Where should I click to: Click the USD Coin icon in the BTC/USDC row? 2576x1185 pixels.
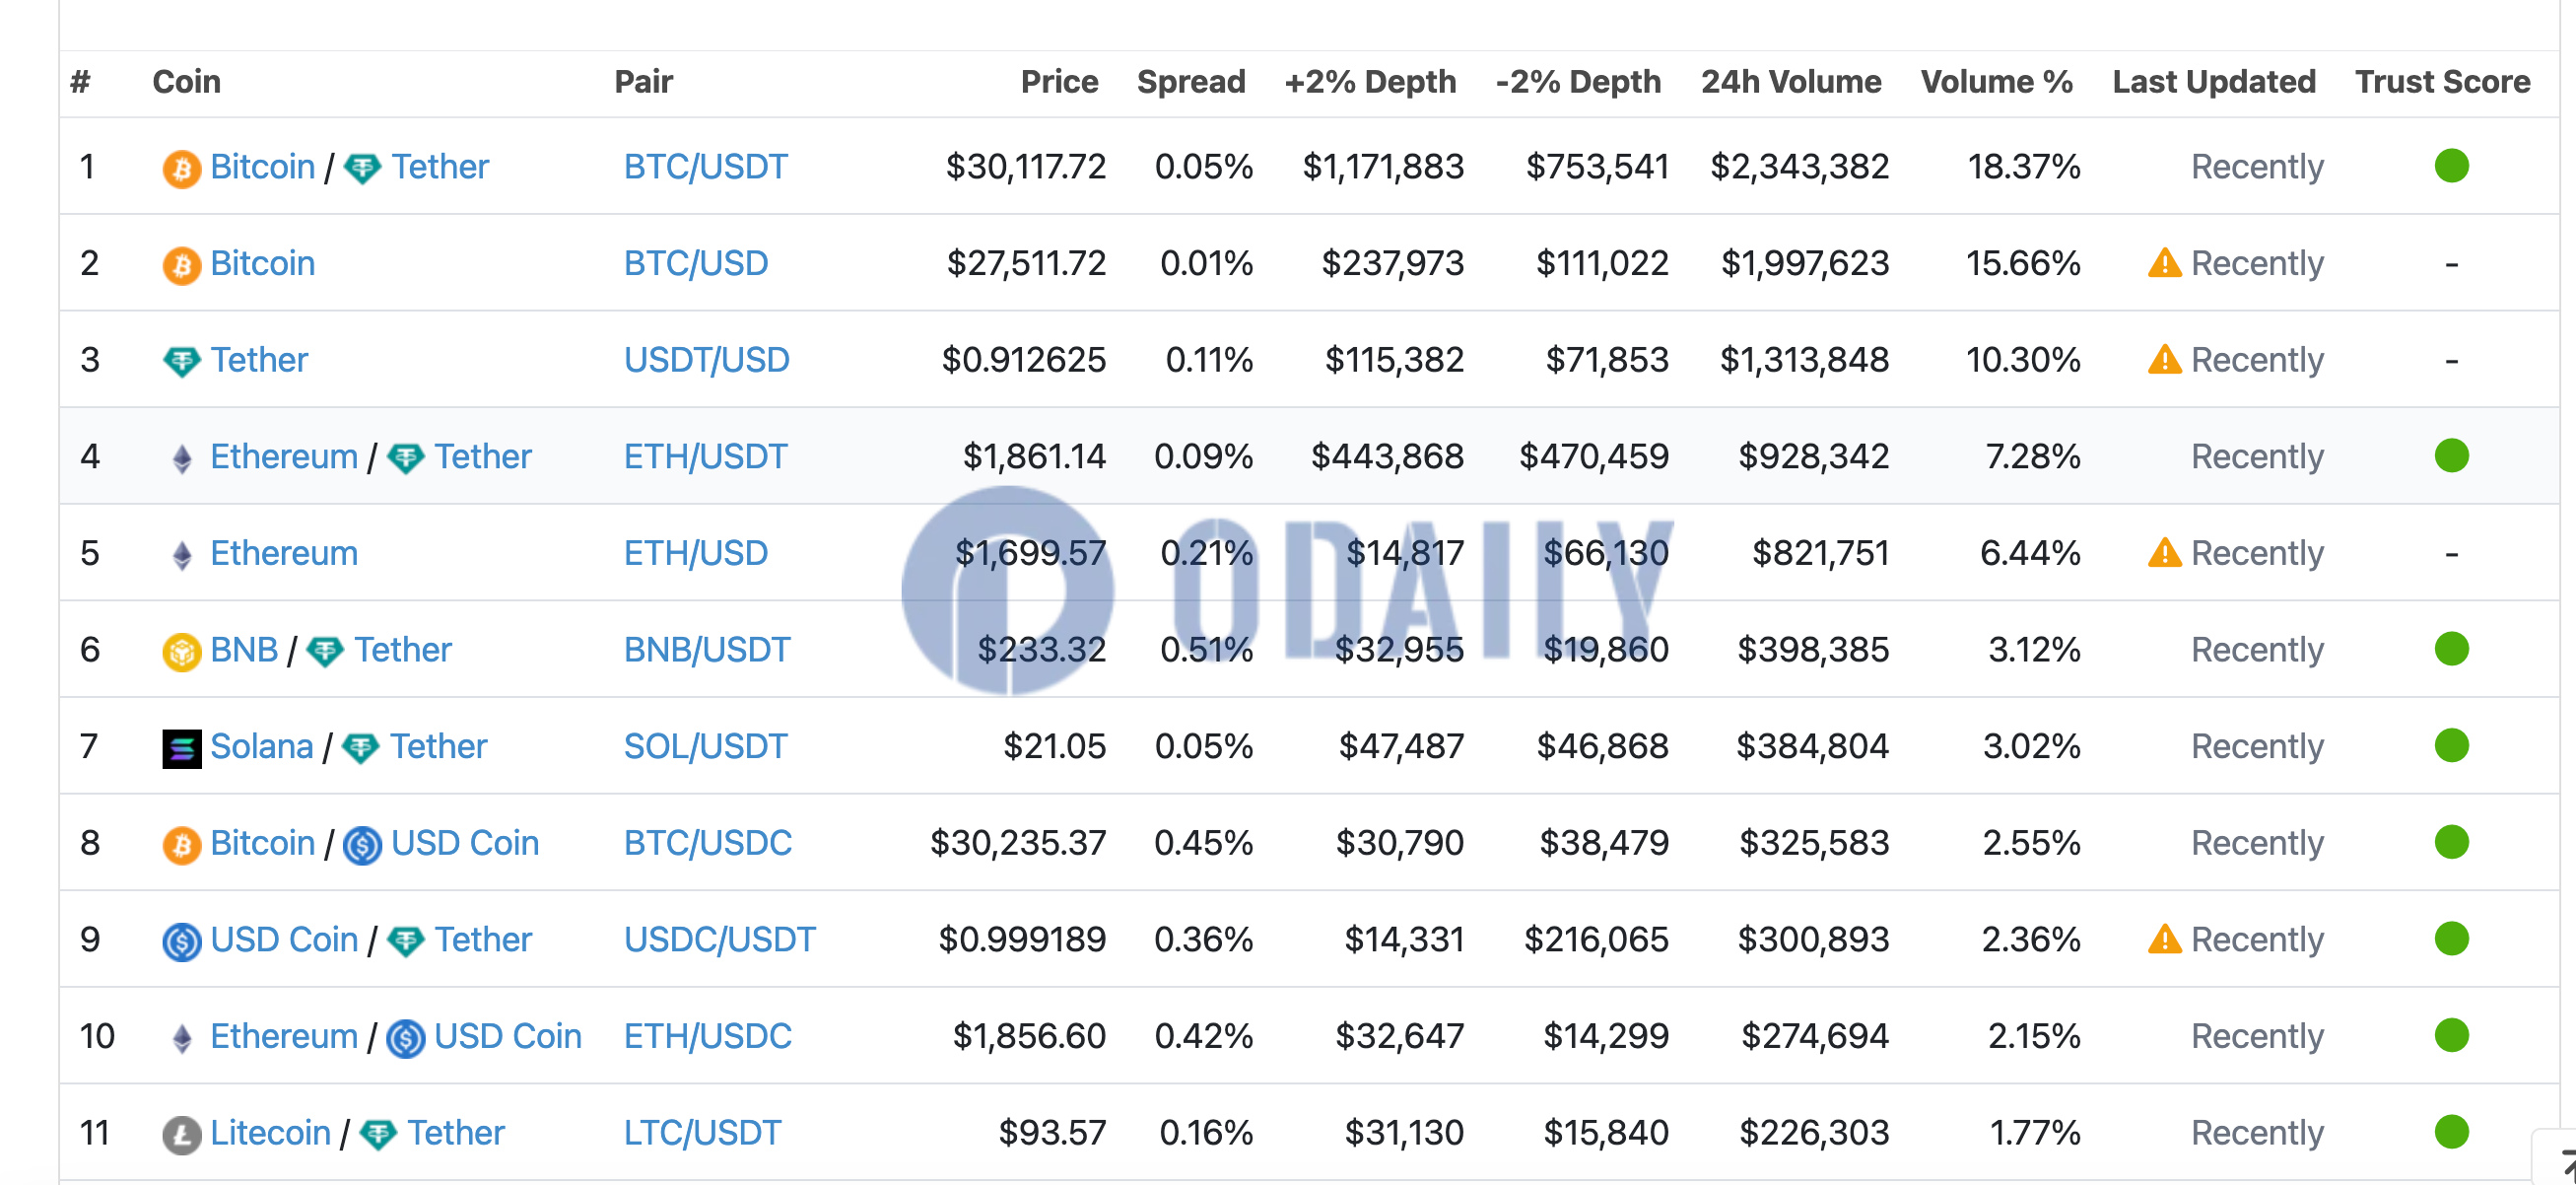tap(362, 843)
